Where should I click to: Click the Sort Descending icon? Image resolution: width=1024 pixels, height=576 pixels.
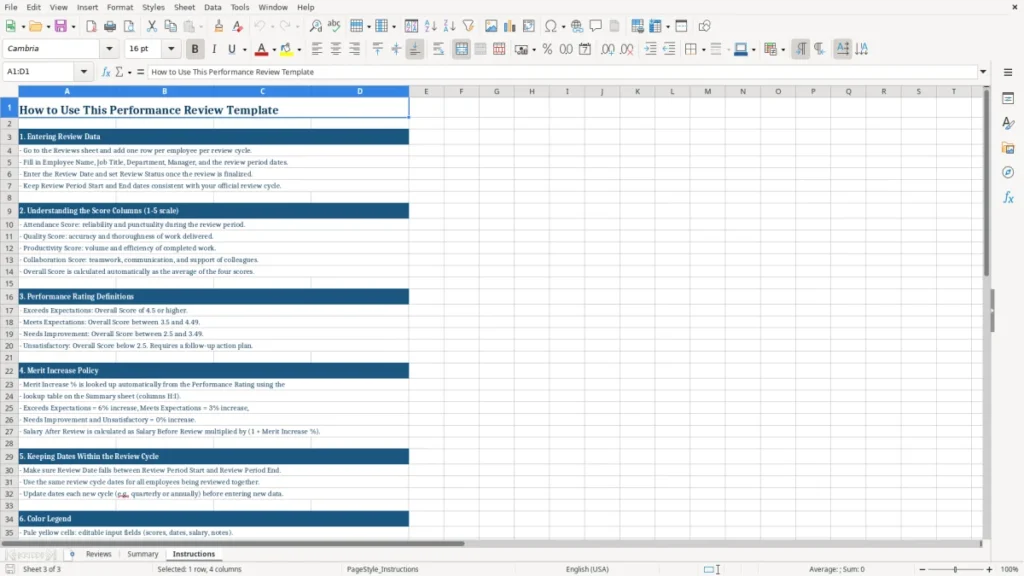pyautogui.click(x=449, y=26)
